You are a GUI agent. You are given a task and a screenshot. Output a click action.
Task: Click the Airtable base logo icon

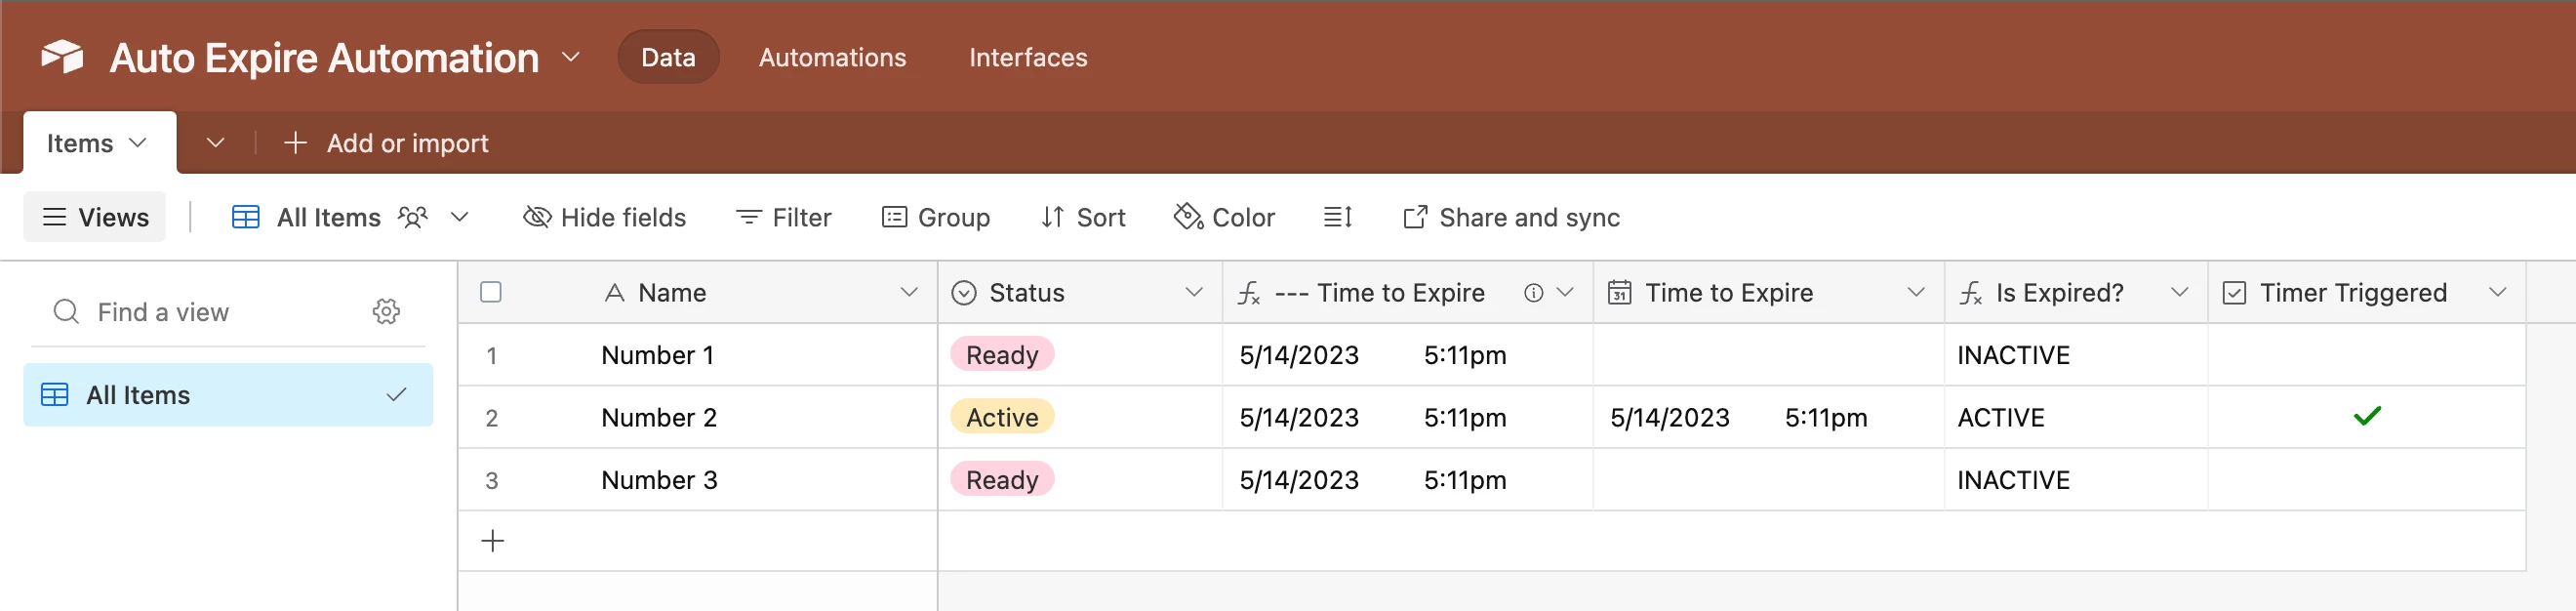click(x=62, y=57)
